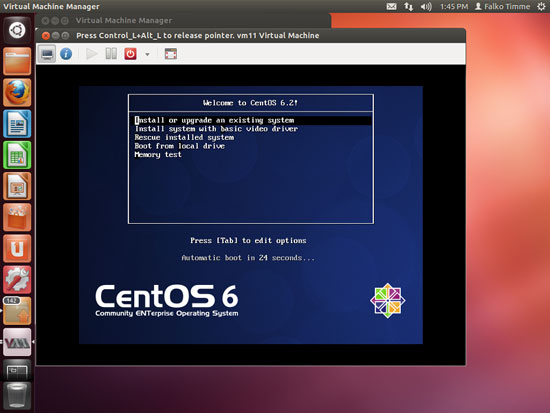
Task: Open the Trash in the launcher
Action: point(17,396)
